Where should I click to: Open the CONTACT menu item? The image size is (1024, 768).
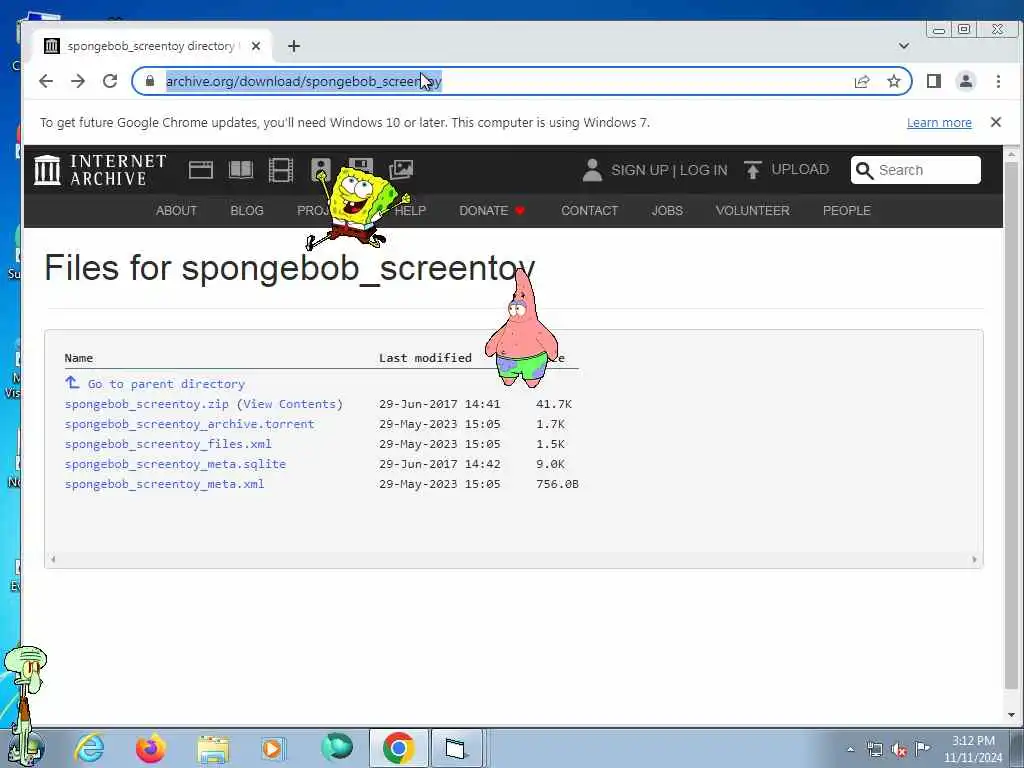(x=590, y=210)
